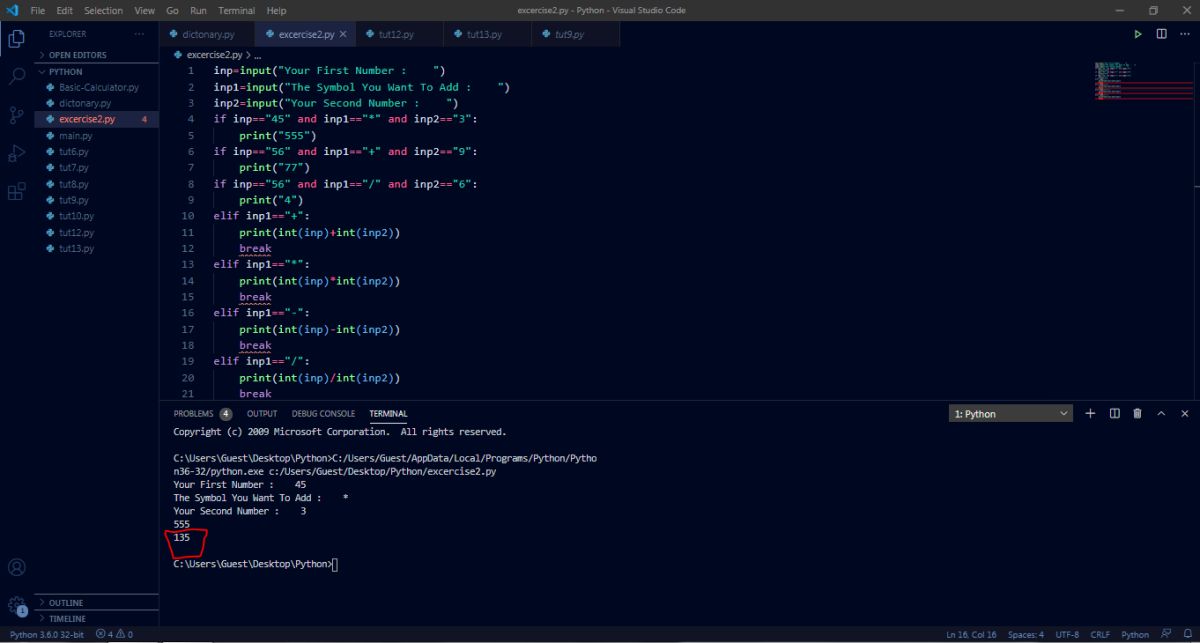Open the File menu
The height and width of the screenshot is (643, 1200).
pos(38,10)
